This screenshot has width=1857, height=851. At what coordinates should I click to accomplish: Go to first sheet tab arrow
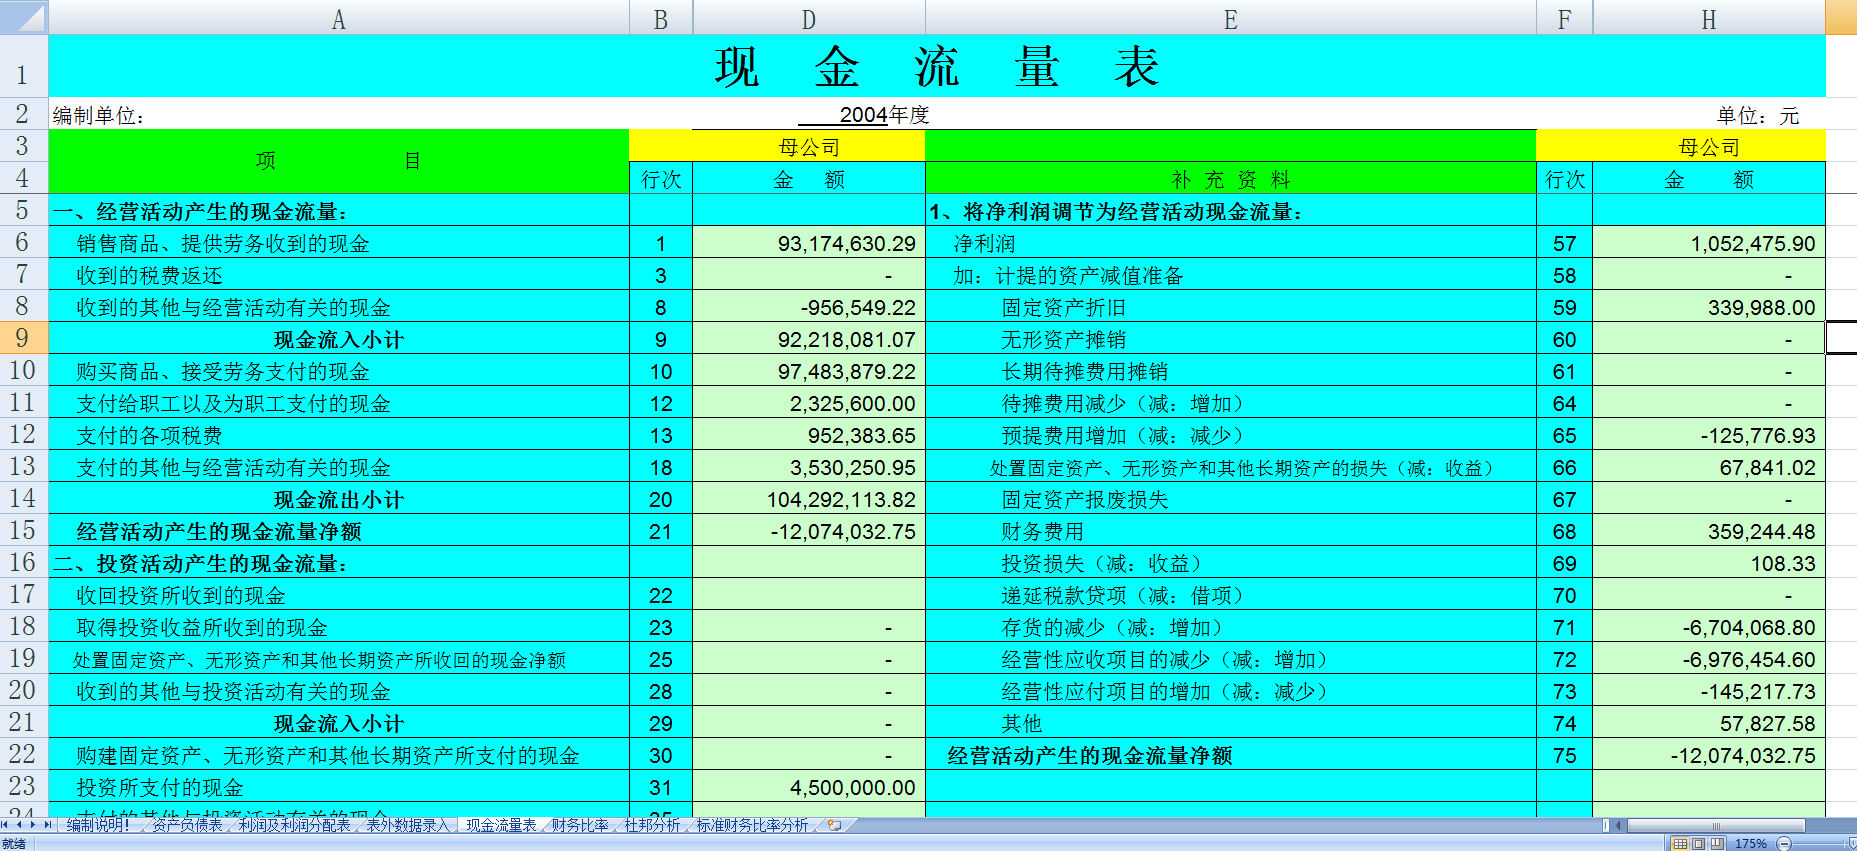pyautogui.click(x=5, y=825)
